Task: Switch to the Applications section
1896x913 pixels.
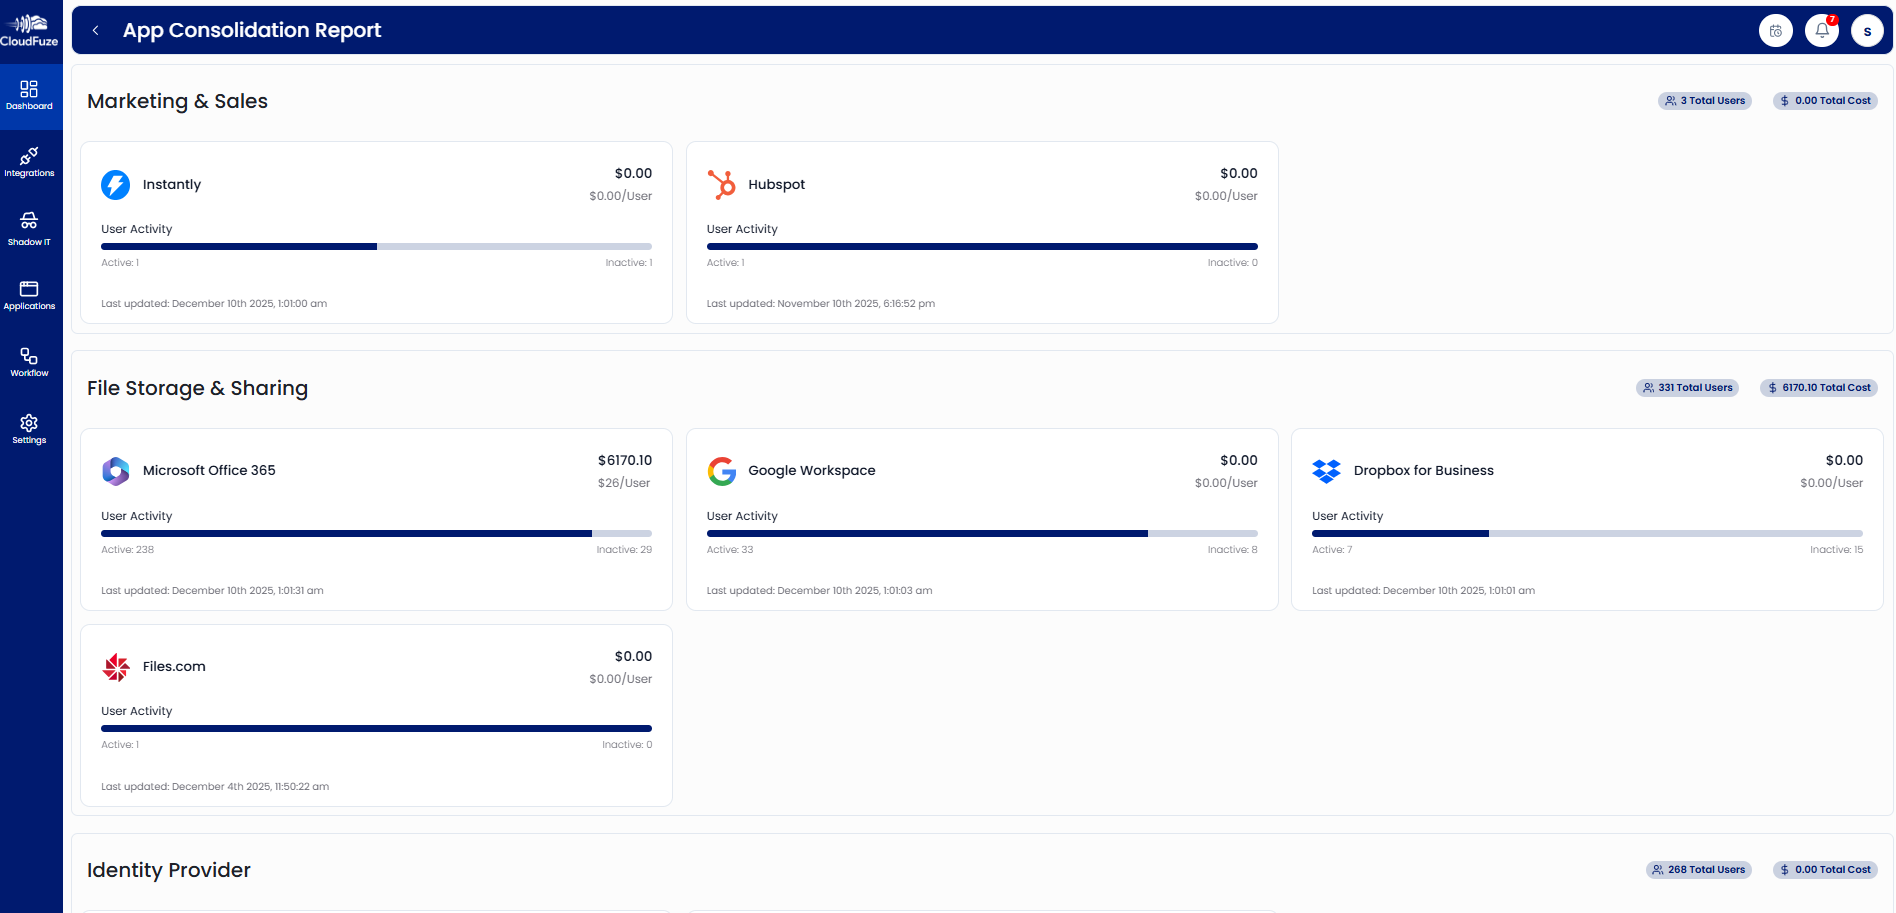Action: pyautogui.click(x=29, y=295)
